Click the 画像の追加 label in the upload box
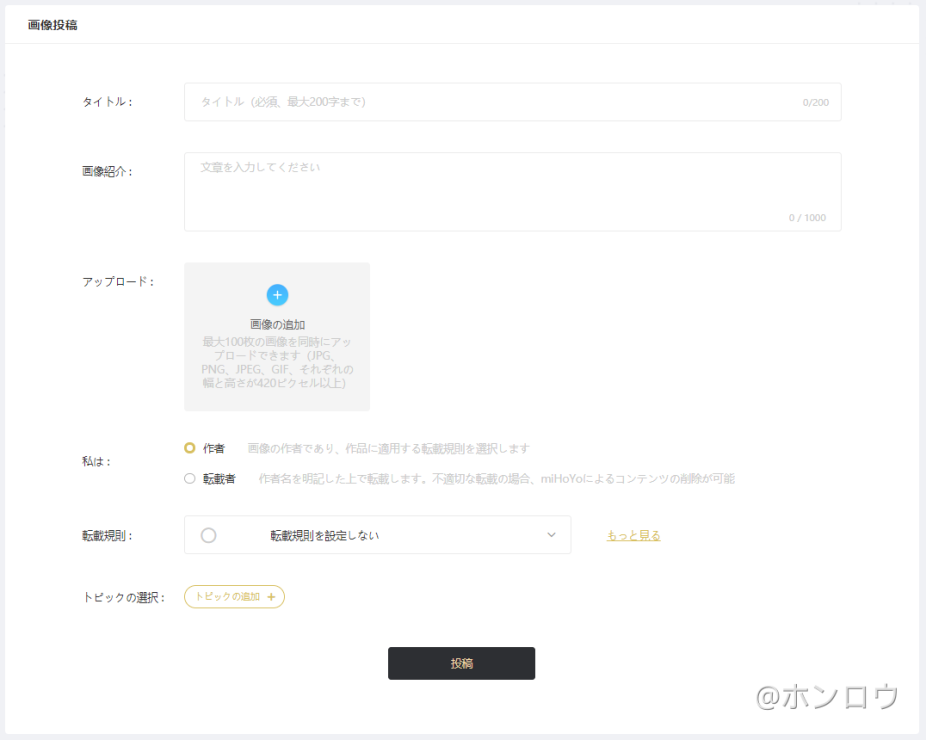The height and width of the screenshot is (740, 926). tap(277, 323)
